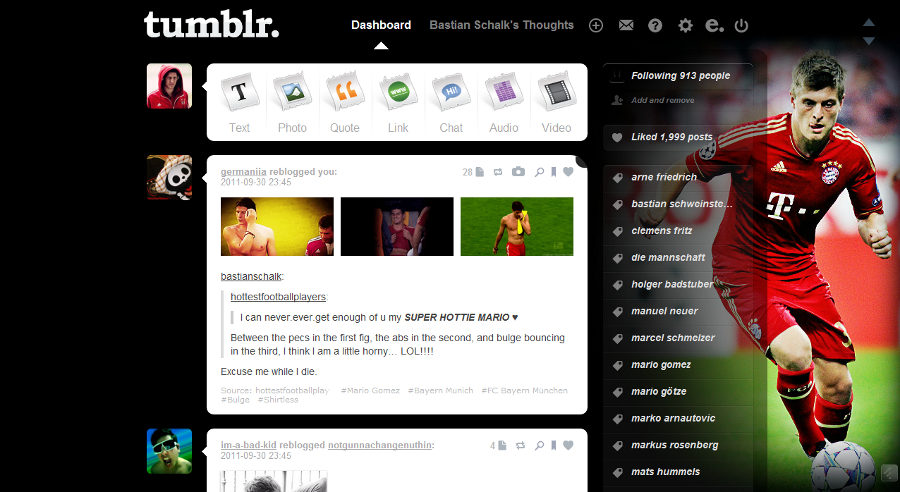Open Following 913 people
Viewport: 900px width, 492px height.
point(681,76)
